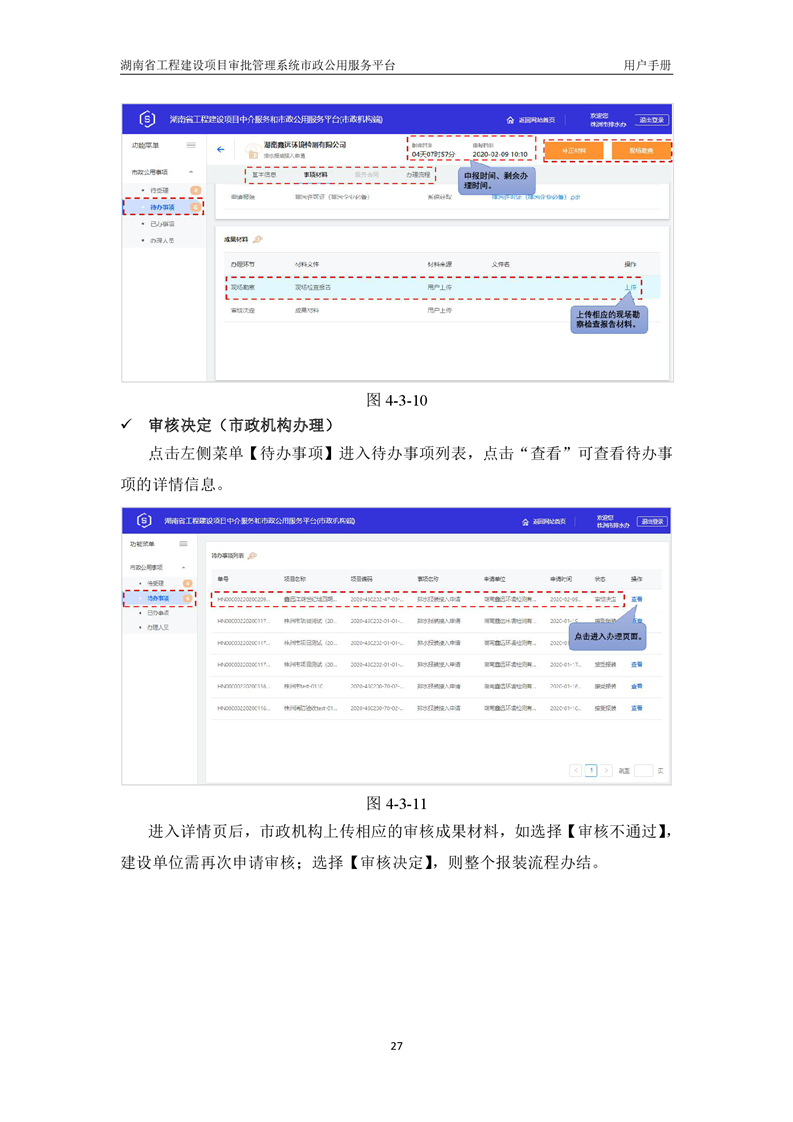Screen dimensions: 793x1122
Task: Click the blue back arrow in Figure 4-3-10
Action: point(220,150)
